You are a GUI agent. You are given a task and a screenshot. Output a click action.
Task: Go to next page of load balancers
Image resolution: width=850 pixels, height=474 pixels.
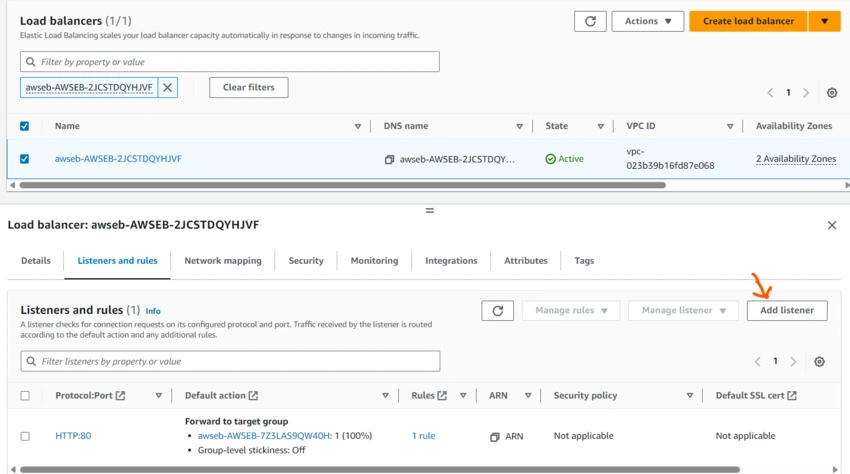(x=806, y=93)
